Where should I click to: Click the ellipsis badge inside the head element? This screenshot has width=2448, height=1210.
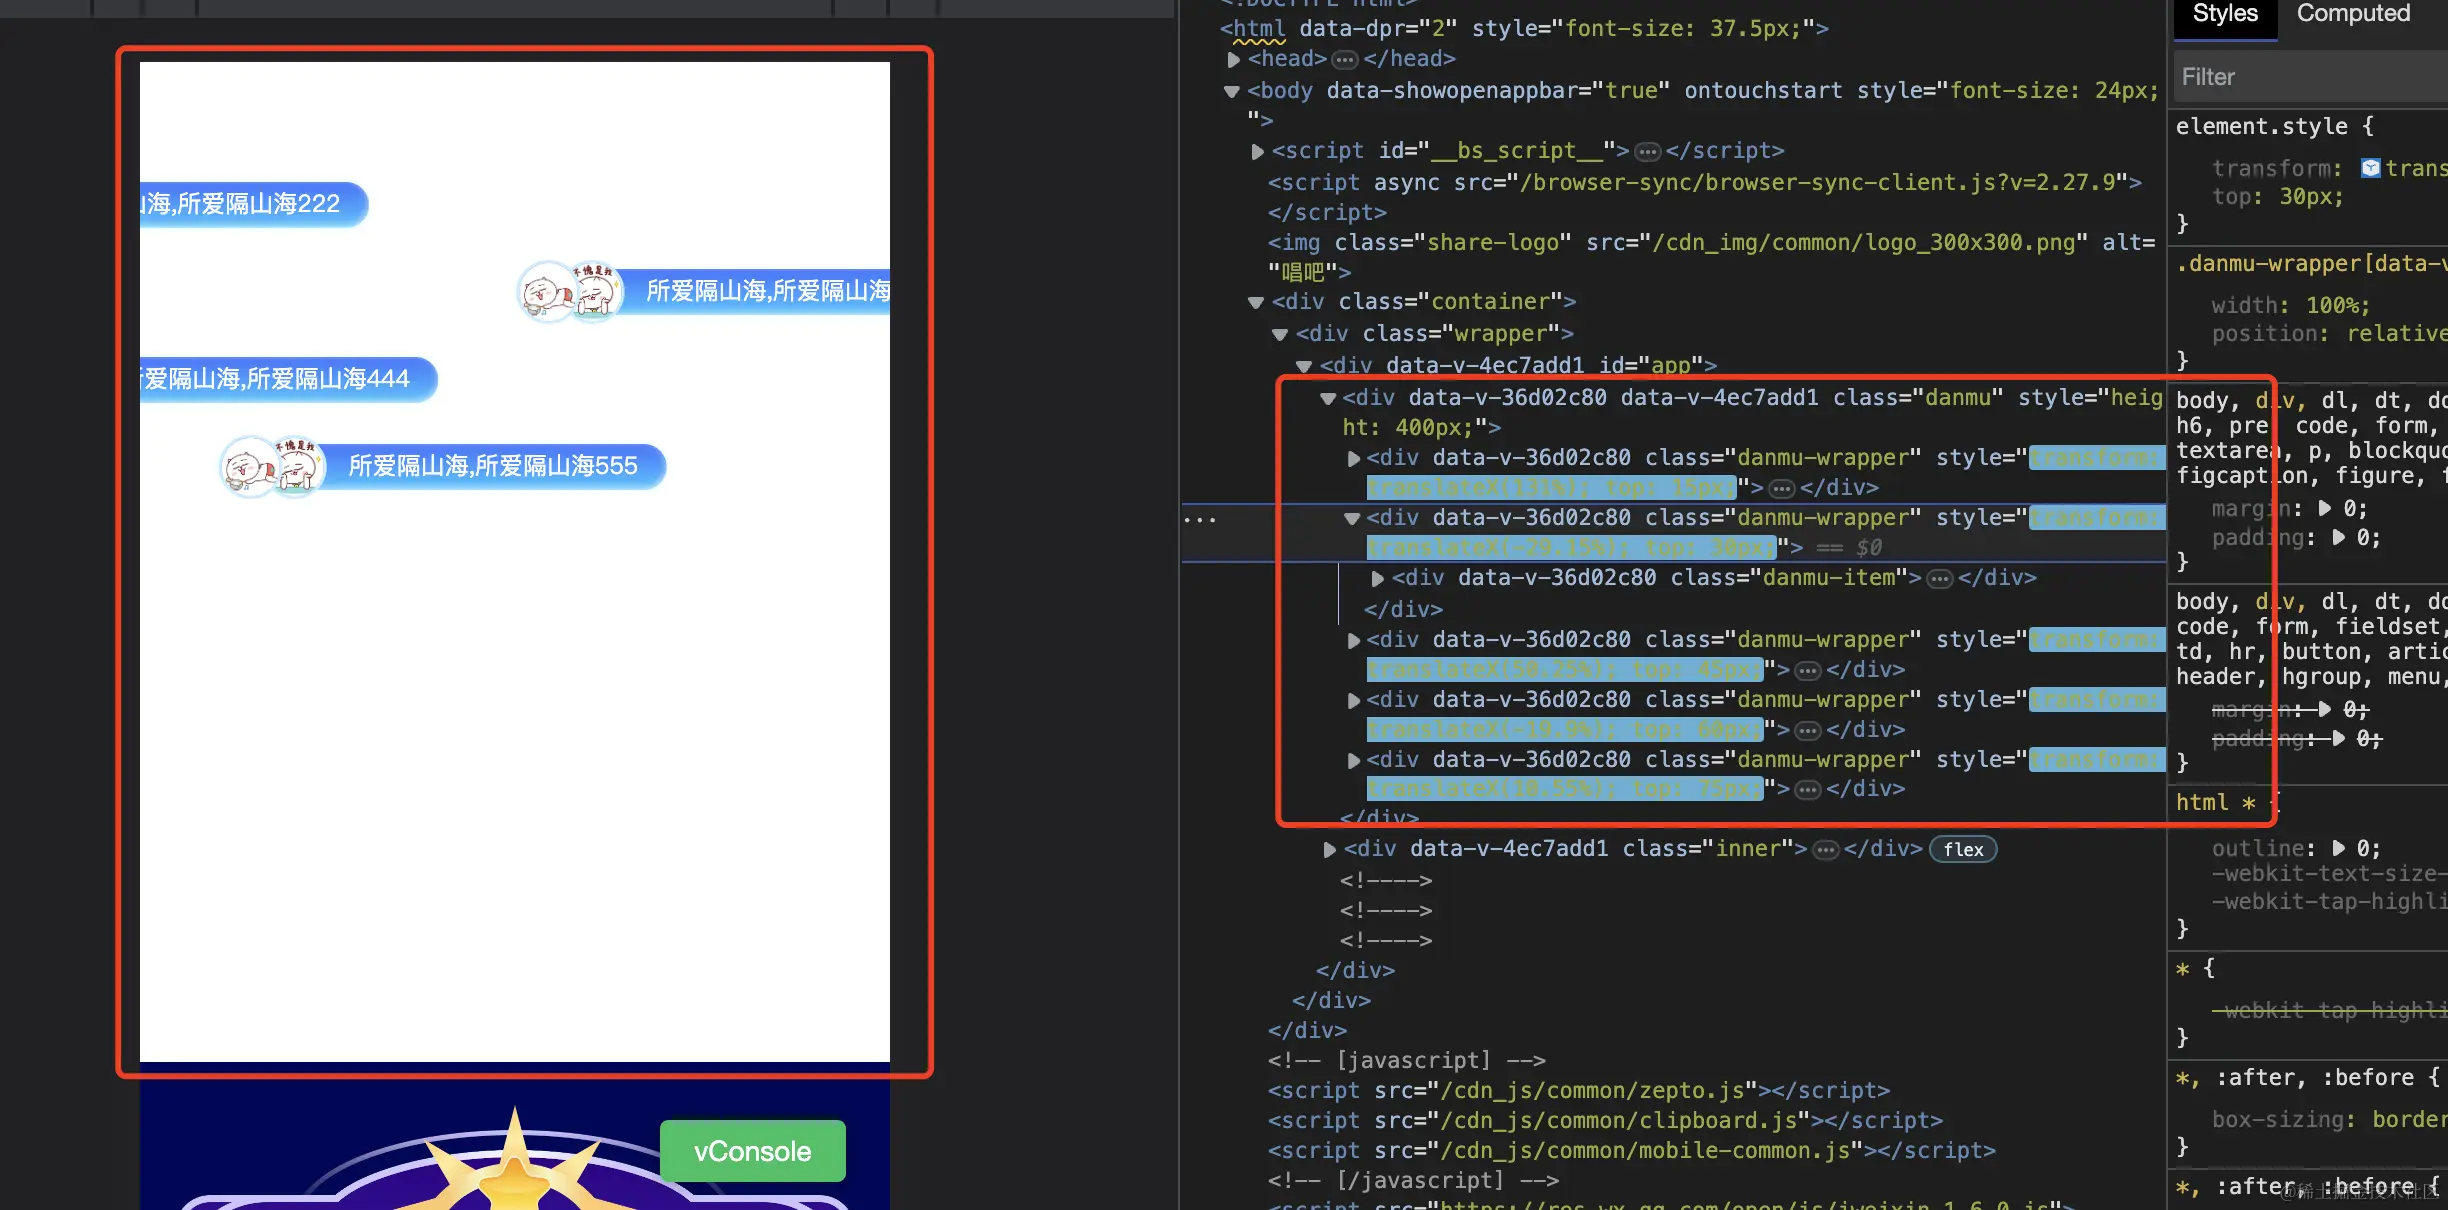tap(1345, 60)
